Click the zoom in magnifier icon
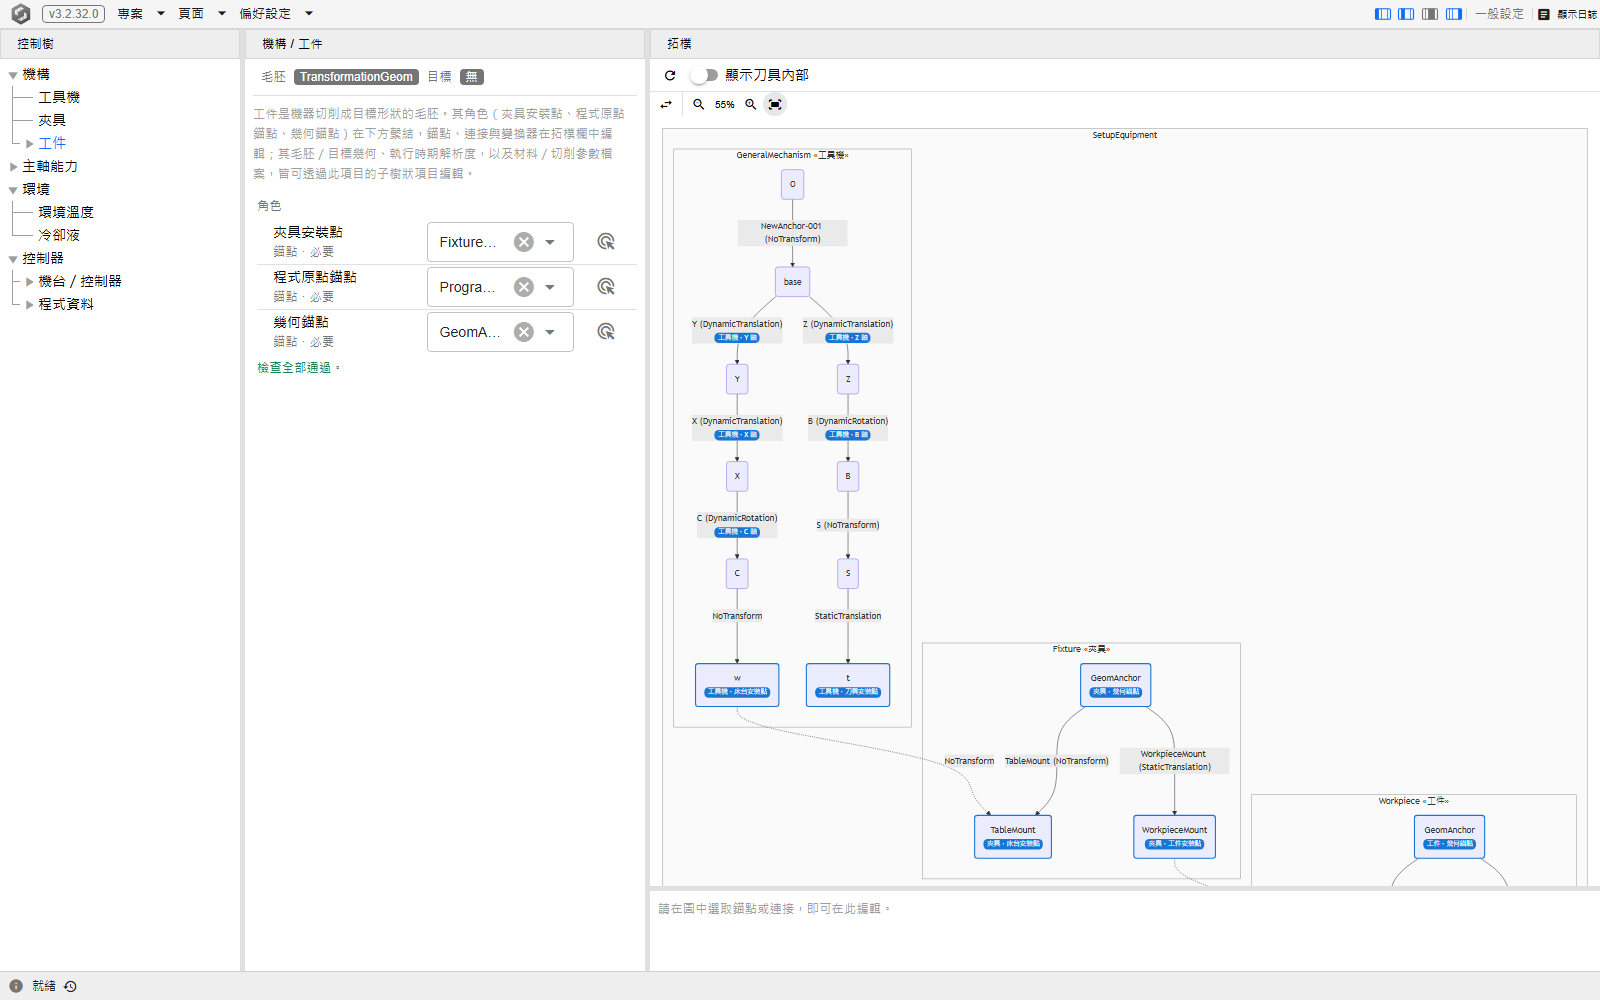Image resolution: width=1600 pixels, height=1000 pixels. [x=751, y=104]
